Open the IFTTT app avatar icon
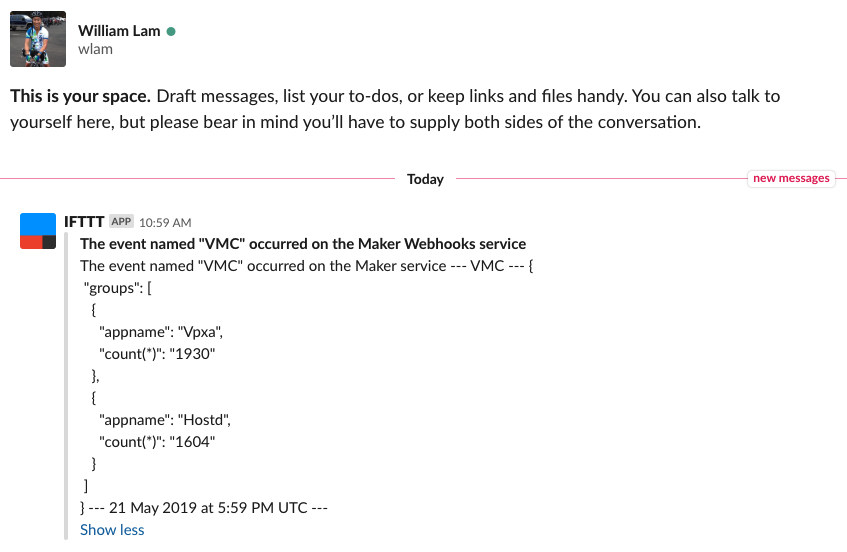The image size is (847, 552). pyautogui.click(x=38, y=230)
